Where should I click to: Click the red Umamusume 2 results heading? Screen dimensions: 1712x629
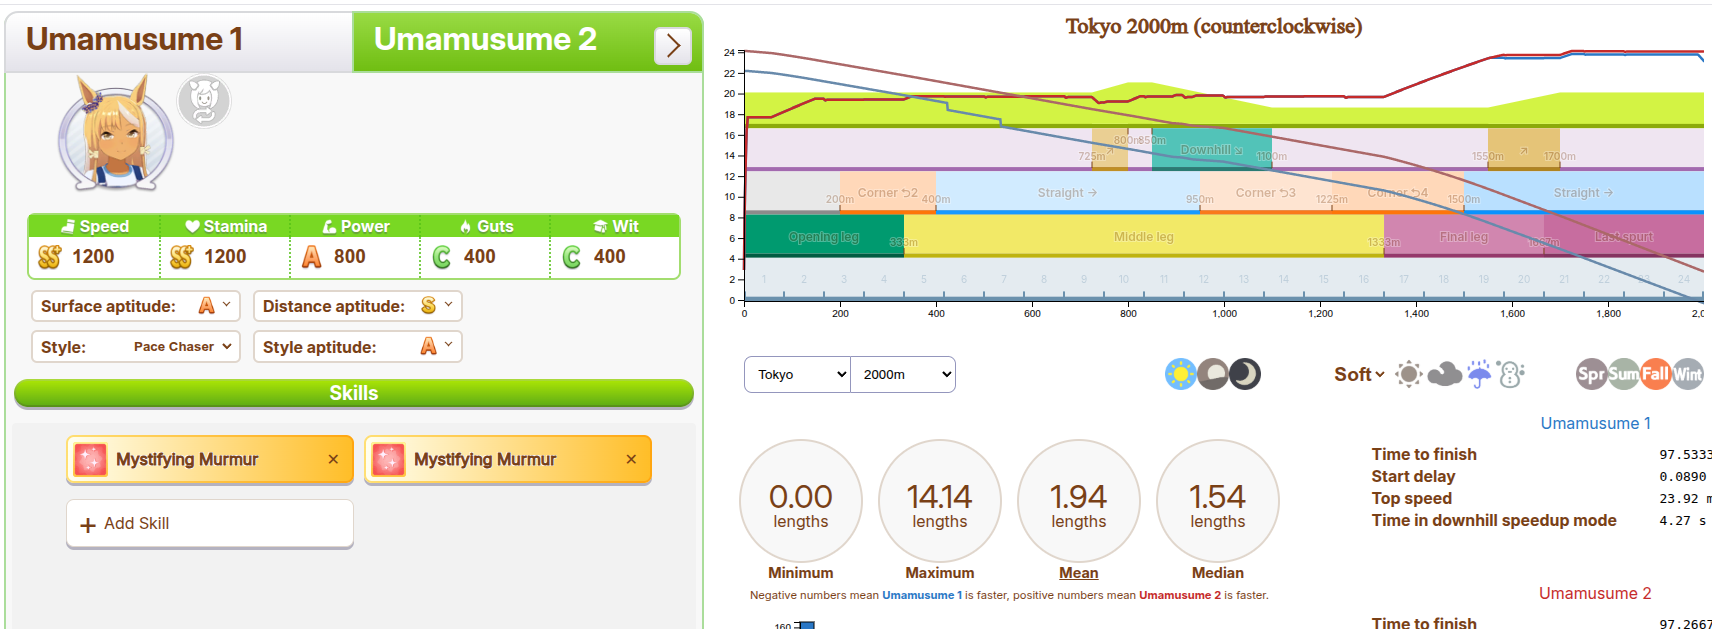point(1595,593)
